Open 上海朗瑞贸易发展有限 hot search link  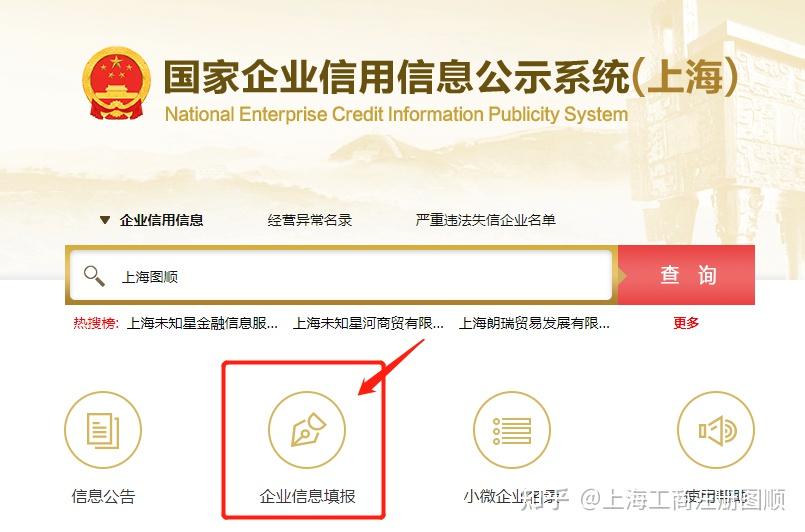coord(534,323)
